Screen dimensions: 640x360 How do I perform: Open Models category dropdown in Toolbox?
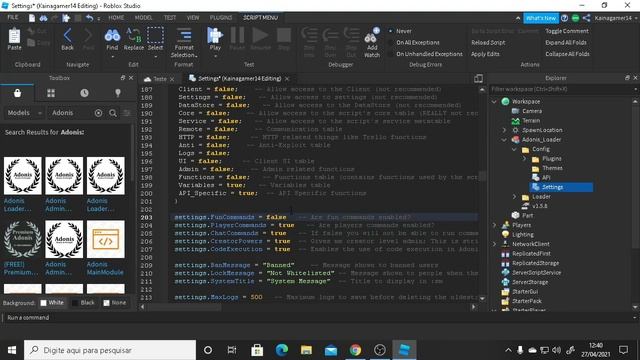point(24,113)
